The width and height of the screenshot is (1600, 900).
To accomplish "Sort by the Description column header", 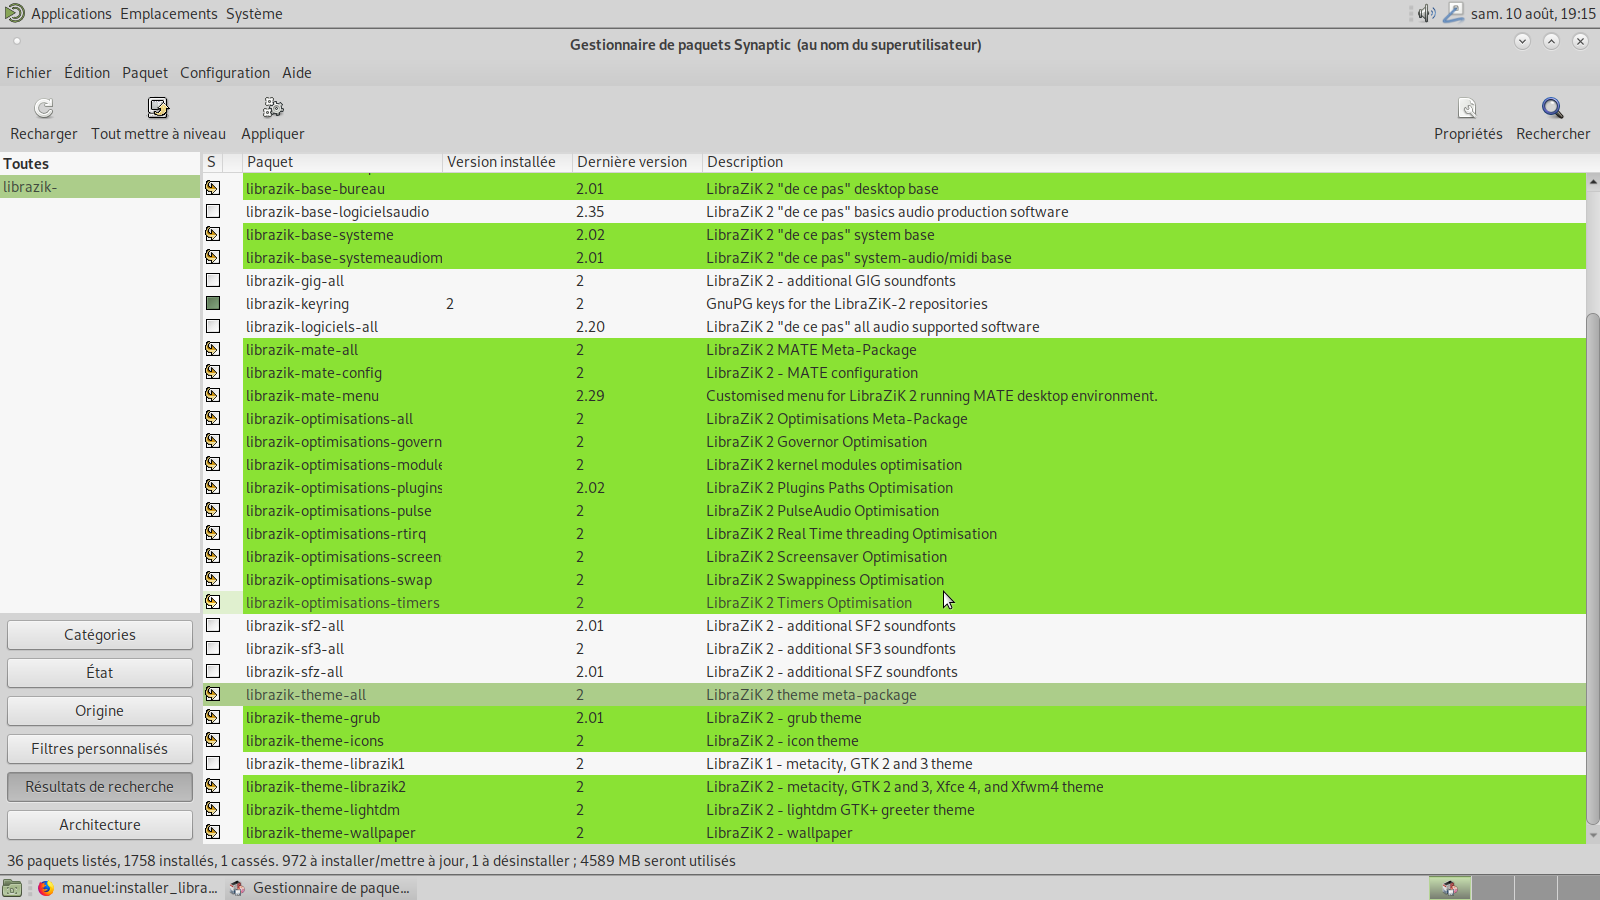I will point(1144,162).
